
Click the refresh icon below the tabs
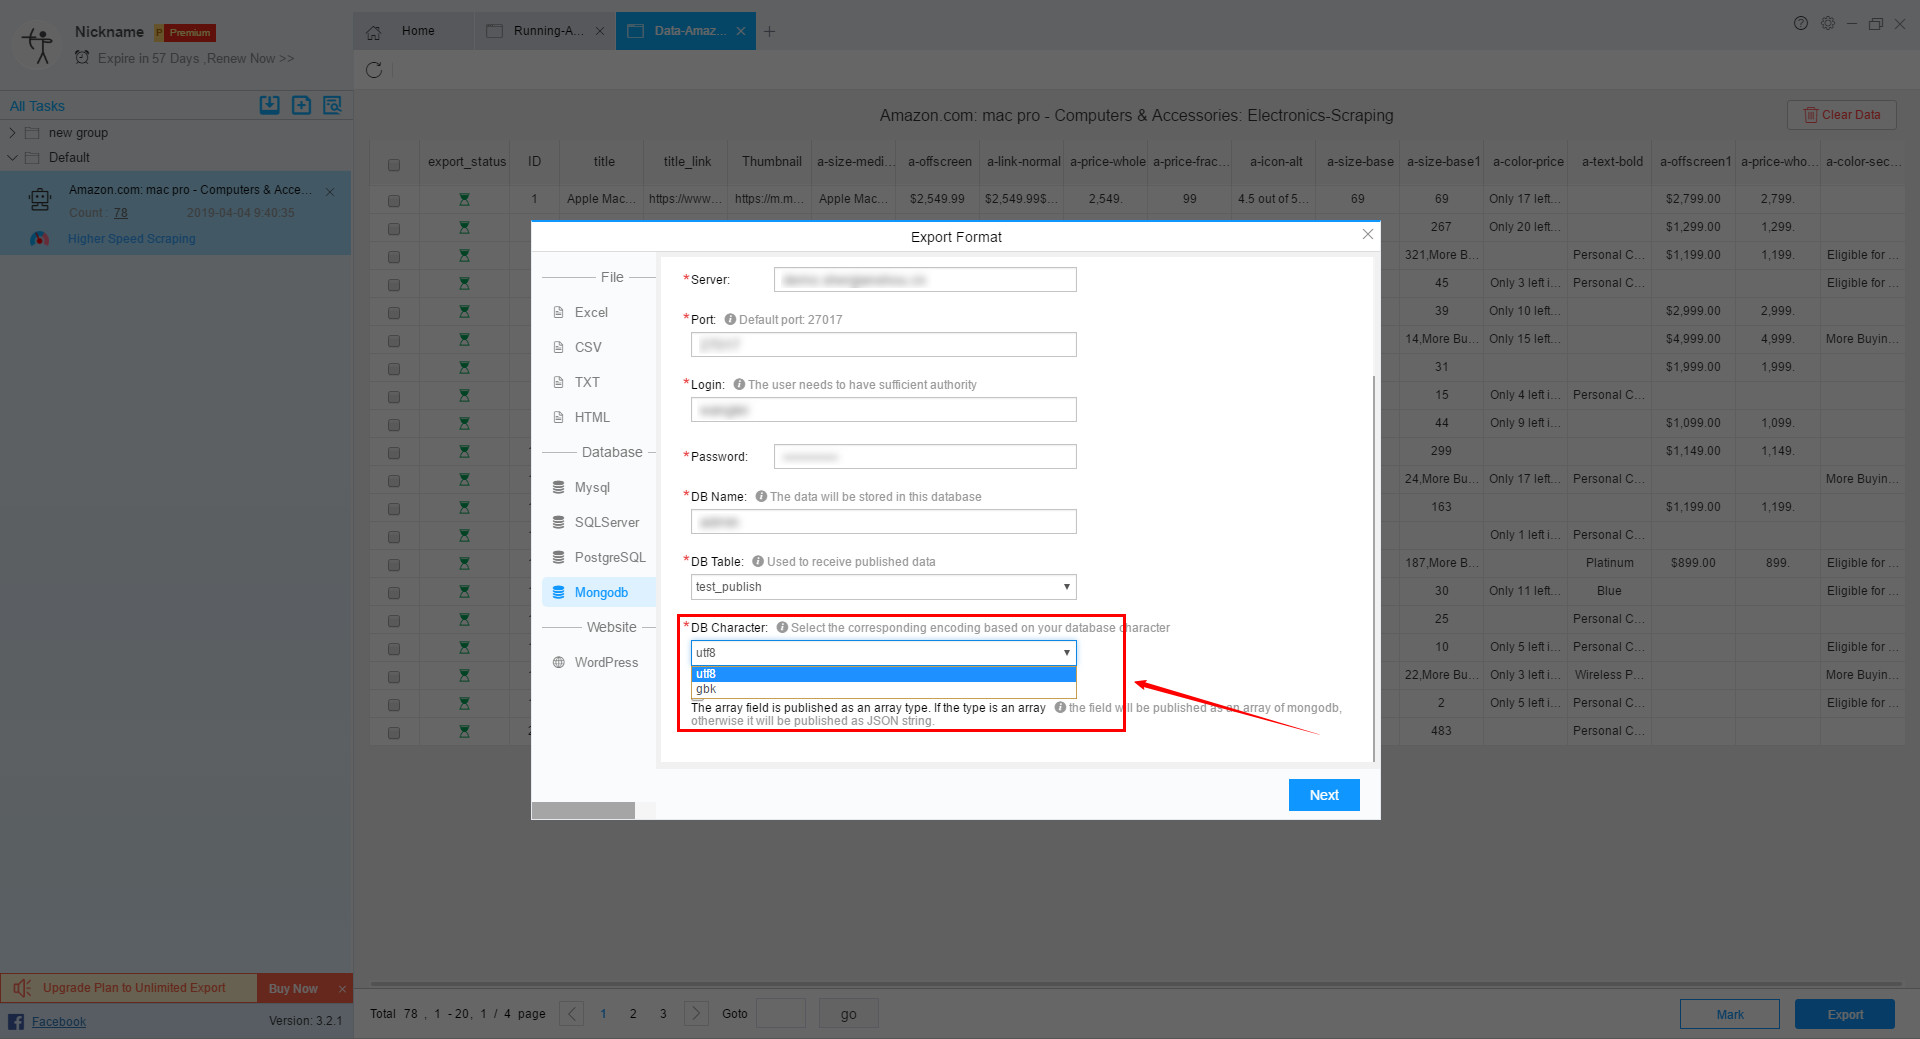point(374,70)
